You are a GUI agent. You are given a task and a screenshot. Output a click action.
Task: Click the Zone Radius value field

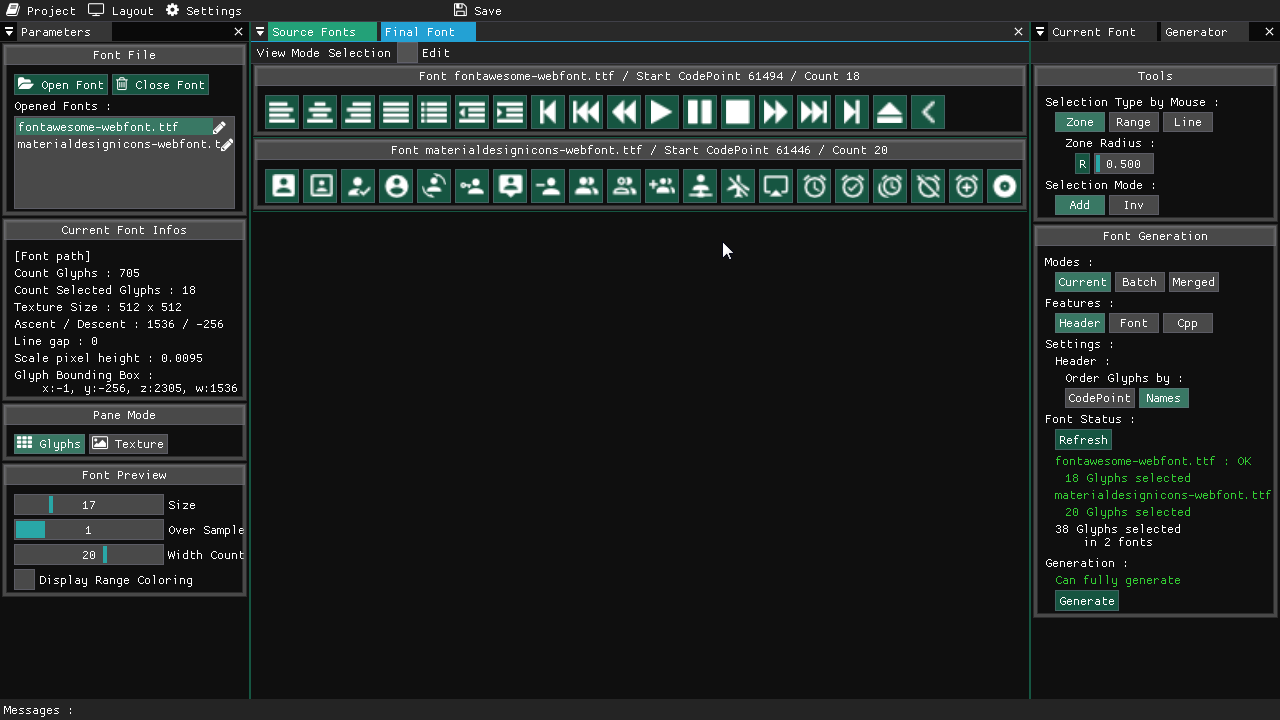click(x=1124, y=163)
